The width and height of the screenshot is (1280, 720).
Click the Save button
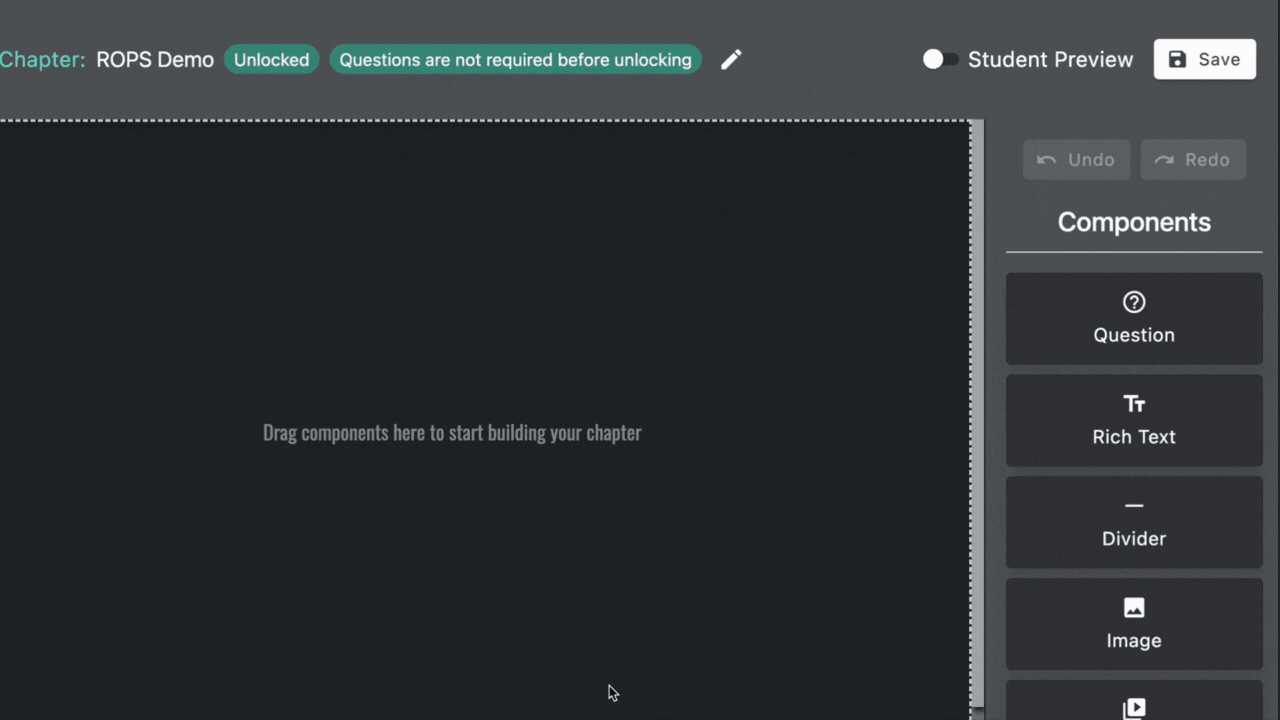(x=1204, y=60)
